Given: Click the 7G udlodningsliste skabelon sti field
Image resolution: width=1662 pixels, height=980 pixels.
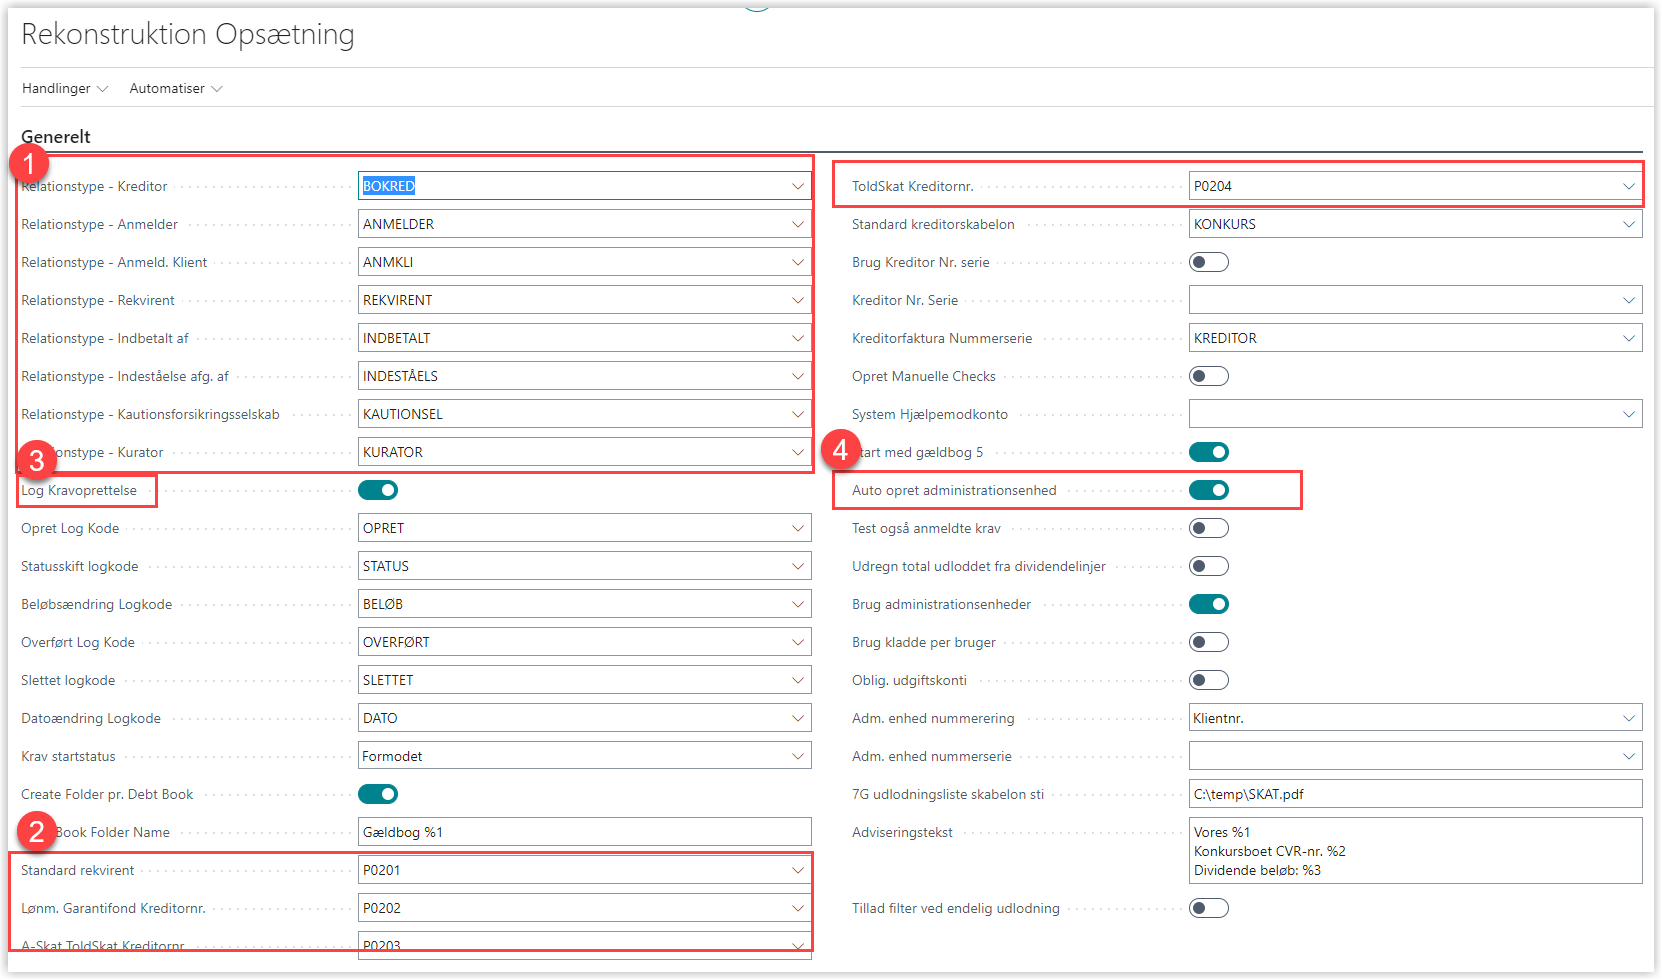Looking at the screenshot, I should pyautogui.click(x=1414, y=794).
